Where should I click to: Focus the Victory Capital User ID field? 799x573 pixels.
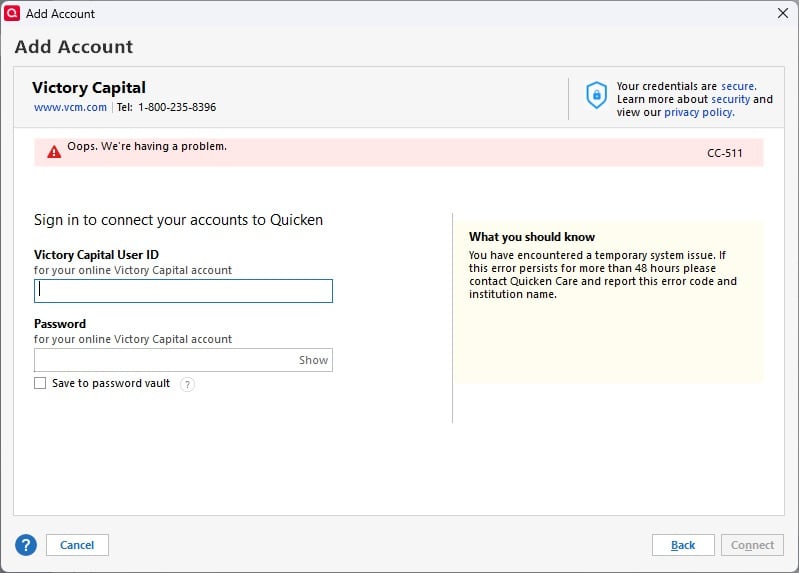point(183,291)
